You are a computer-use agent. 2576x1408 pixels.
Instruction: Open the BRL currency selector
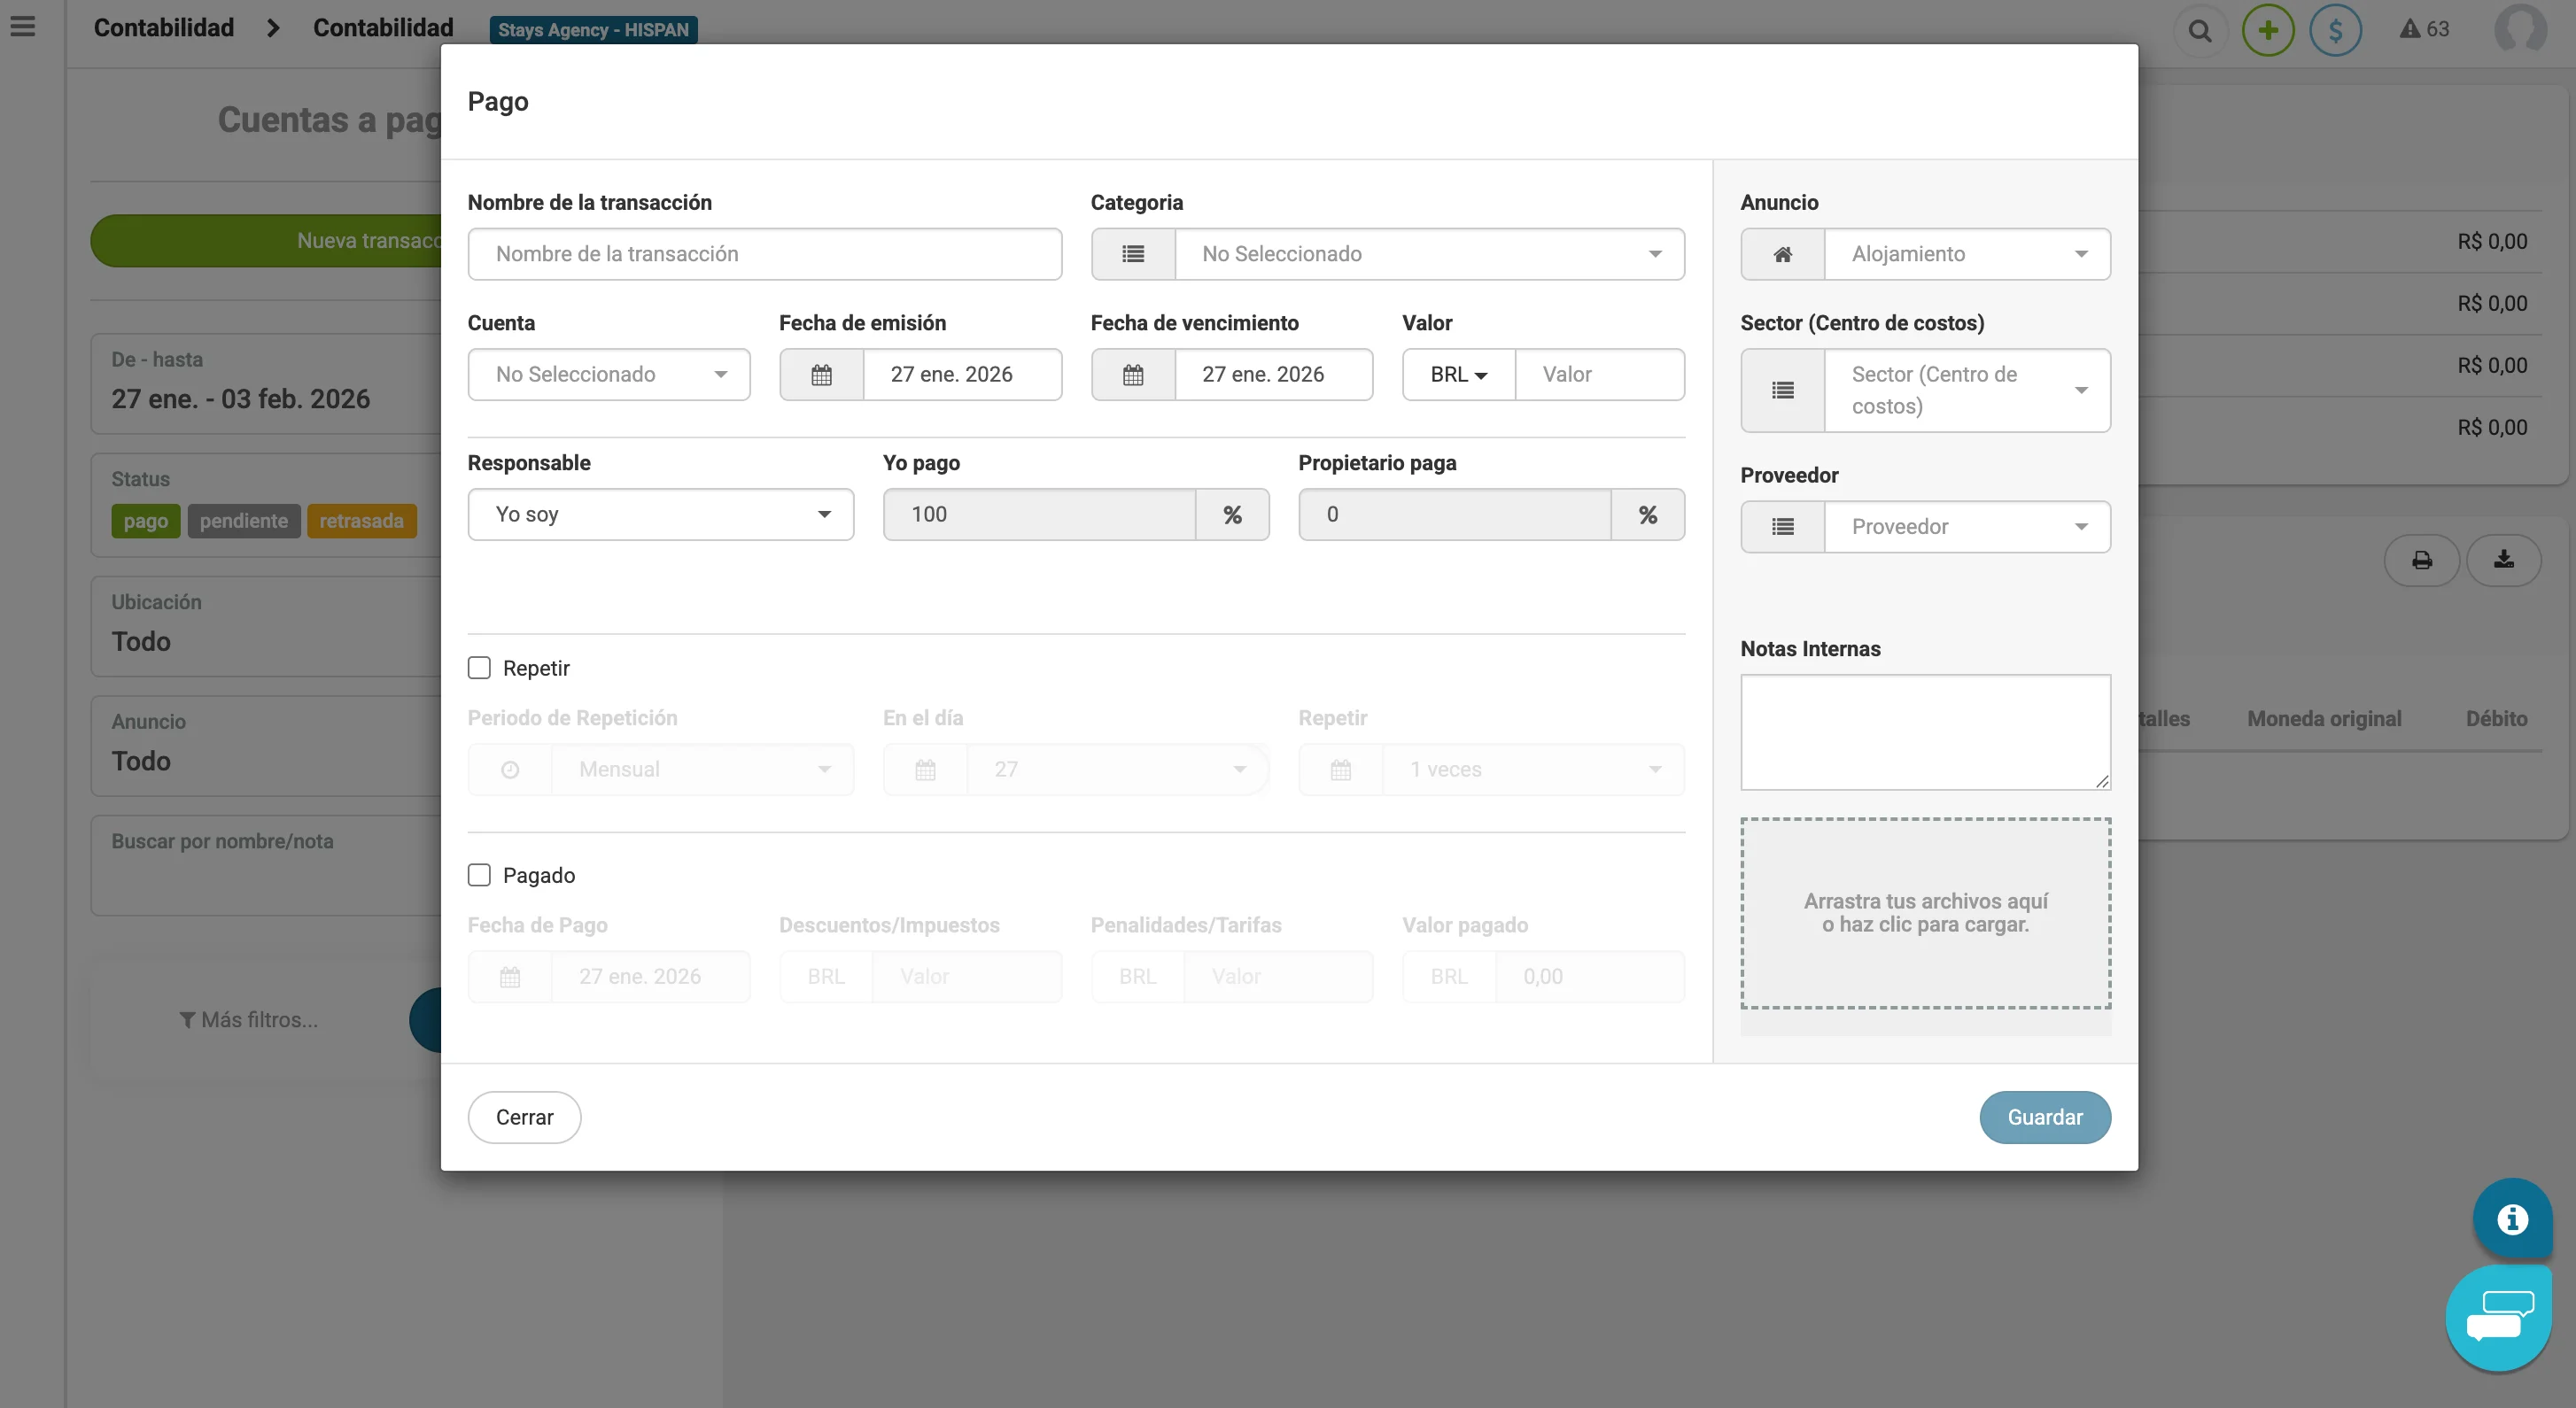pos(1458,375)
